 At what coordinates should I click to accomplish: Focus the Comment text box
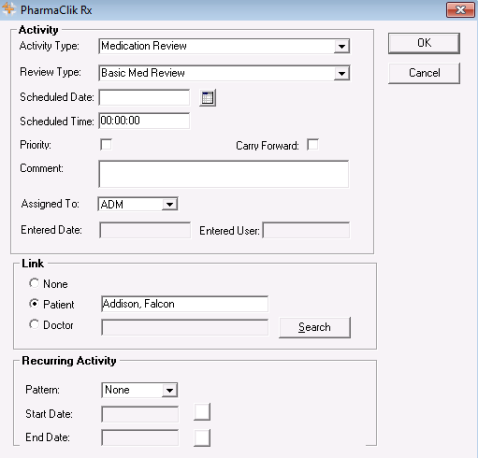224,174
